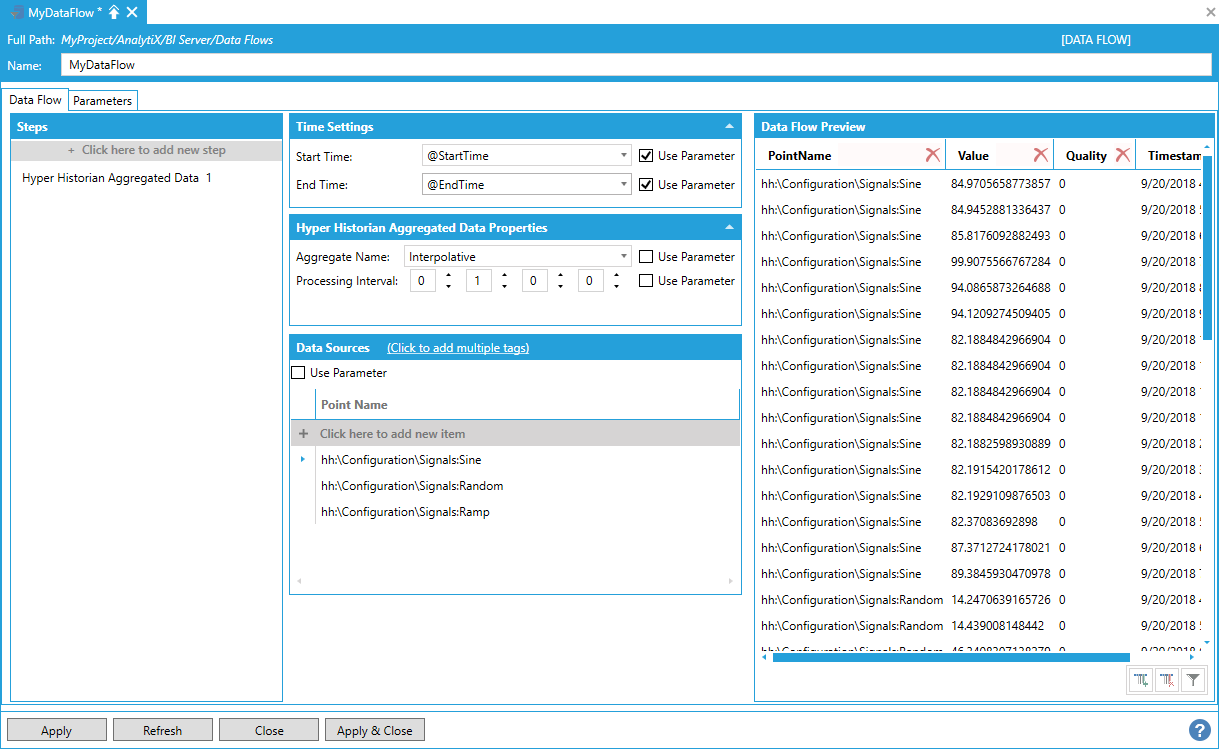The height and width of the screenshot is (750, 1221).
Task: Clear the Value column filter red X
Action: (x=1040, y=155)
